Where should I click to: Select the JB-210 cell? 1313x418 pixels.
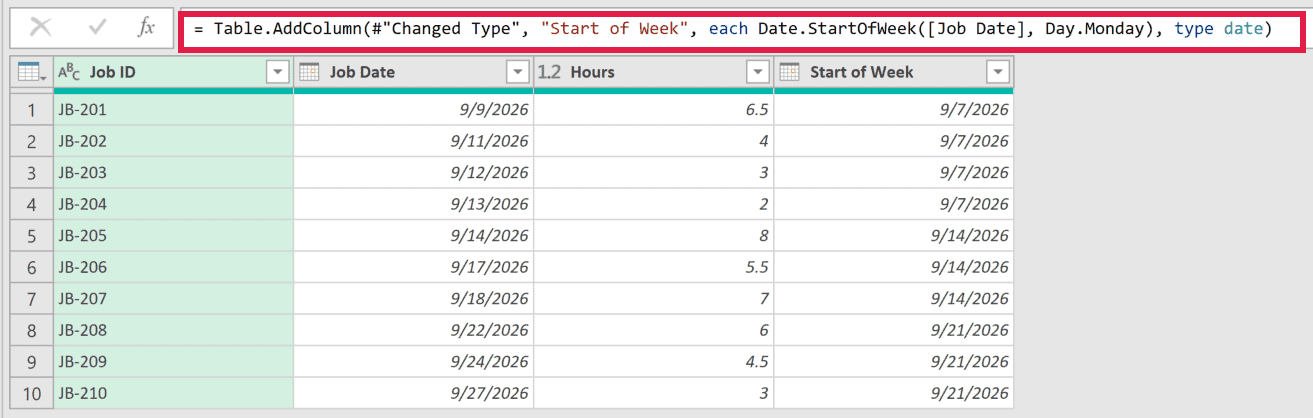tap(173, 393)
